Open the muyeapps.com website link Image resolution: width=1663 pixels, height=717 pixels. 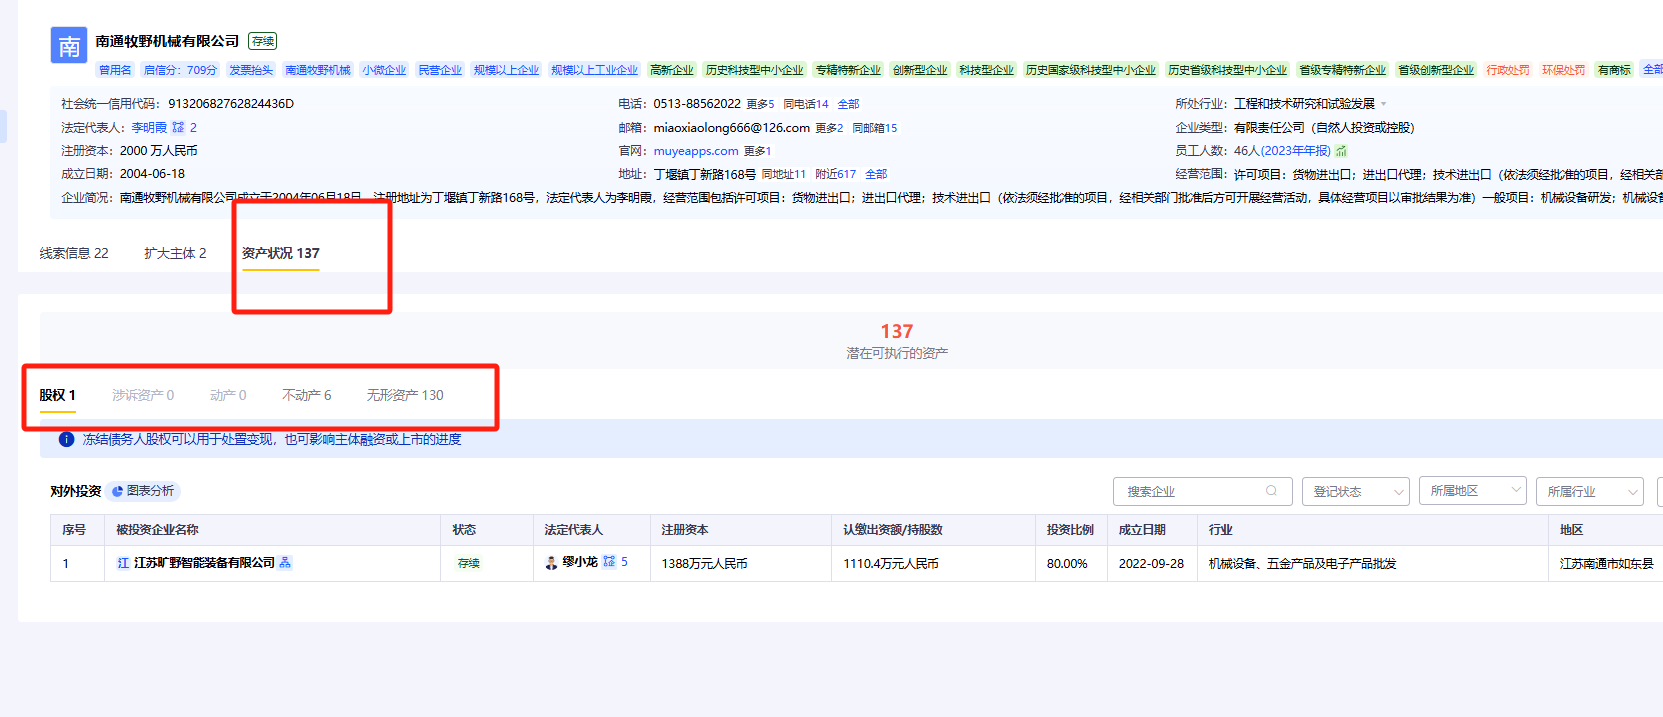pyautogui.click(x=696, y=151)
